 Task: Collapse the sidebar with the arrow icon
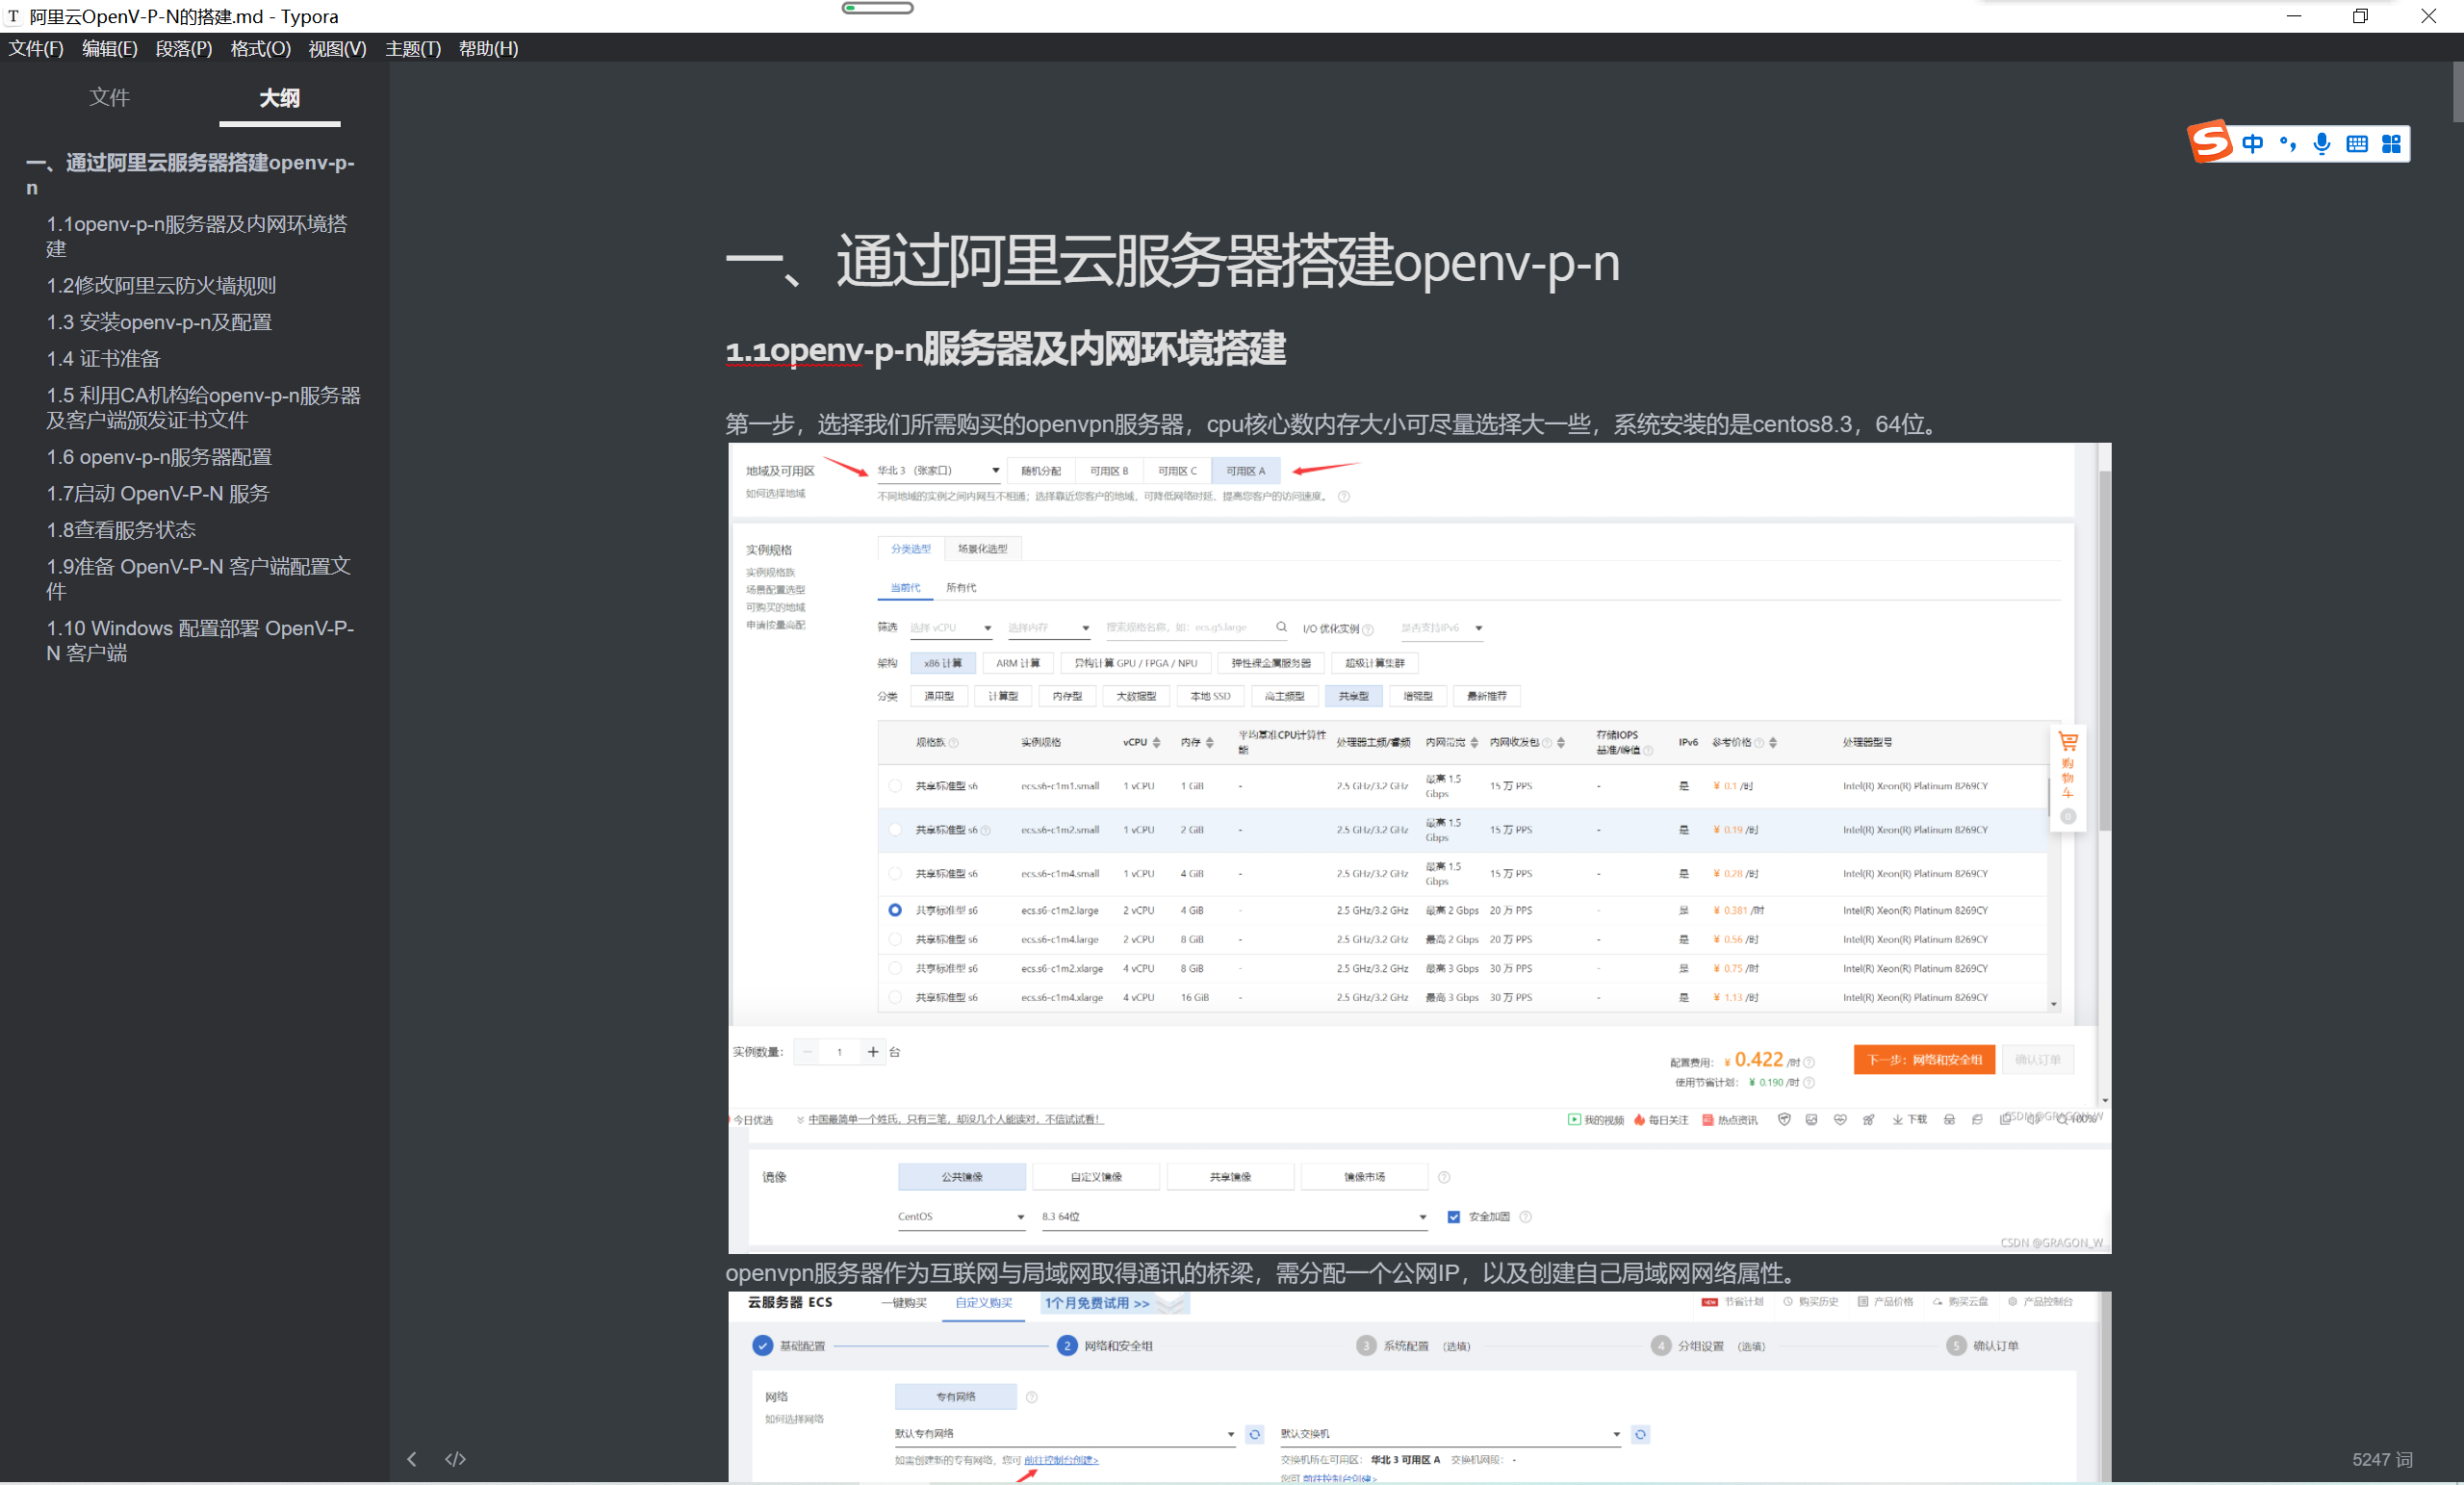pos(411,1459)
